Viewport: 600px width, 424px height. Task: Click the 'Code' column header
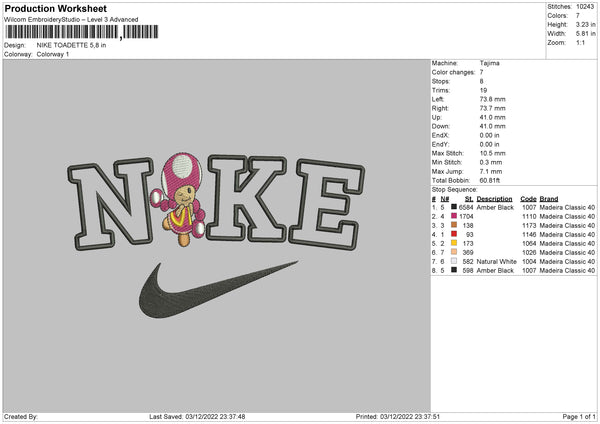(x=528, y=199)
